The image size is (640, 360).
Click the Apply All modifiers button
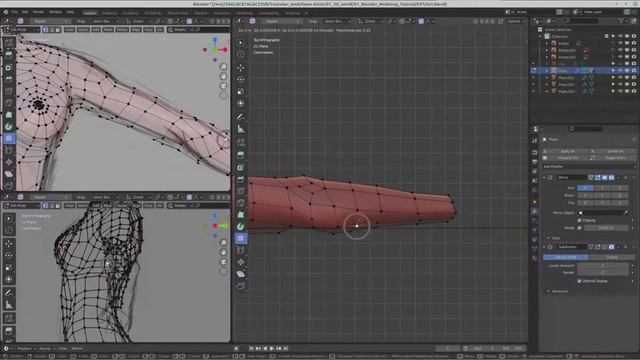[567, 151]
